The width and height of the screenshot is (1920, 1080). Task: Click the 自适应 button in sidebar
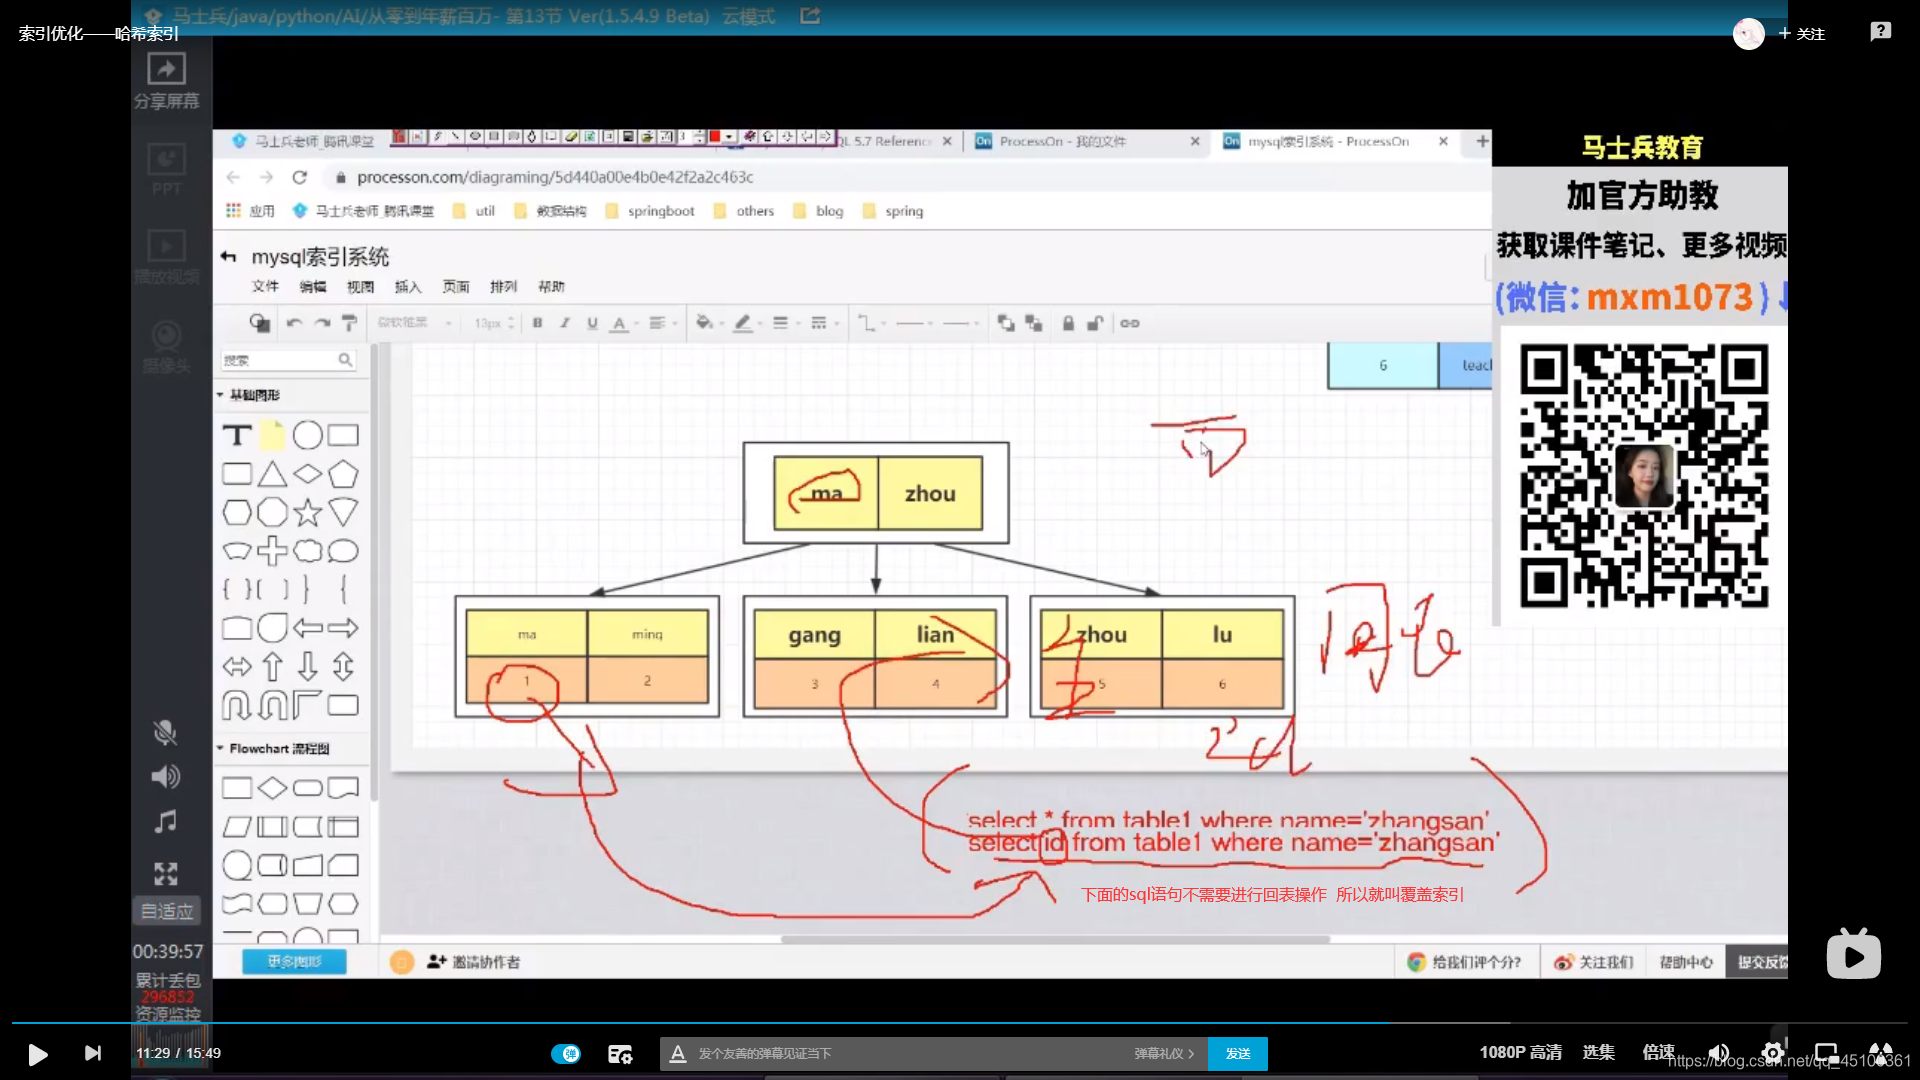pos(166,911)
